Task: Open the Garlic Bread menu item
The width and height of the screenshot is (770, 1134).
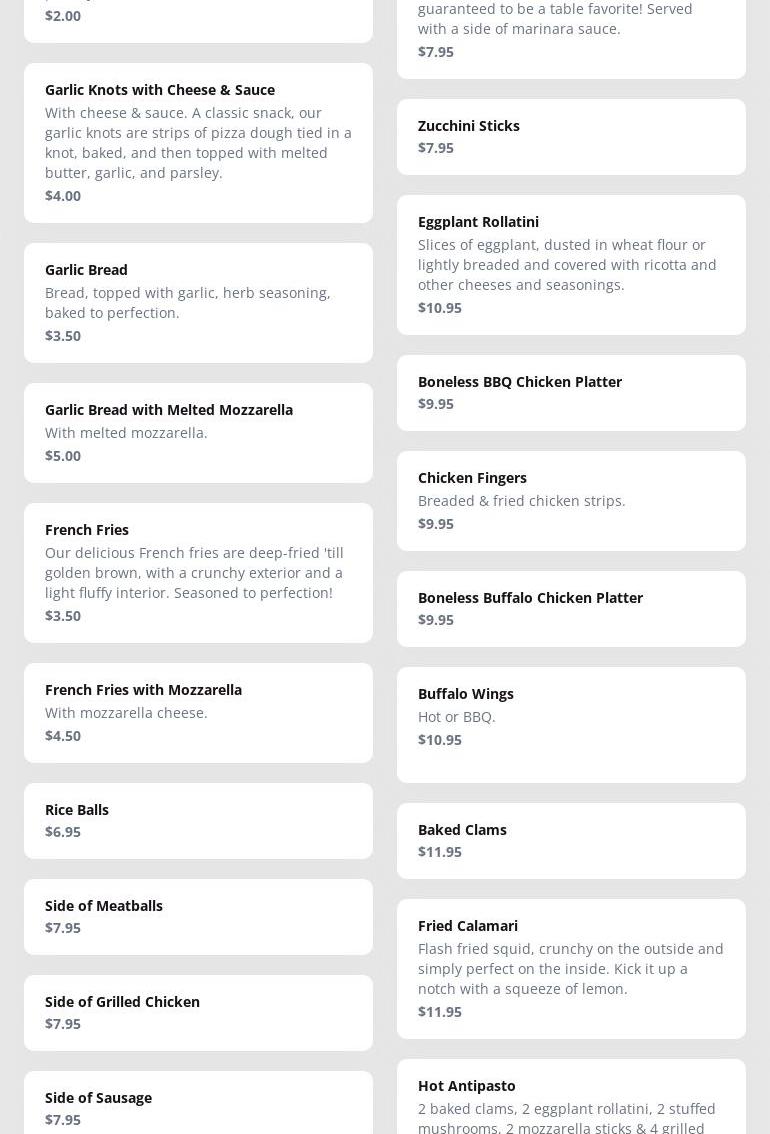Action: (x=198, y=302)
